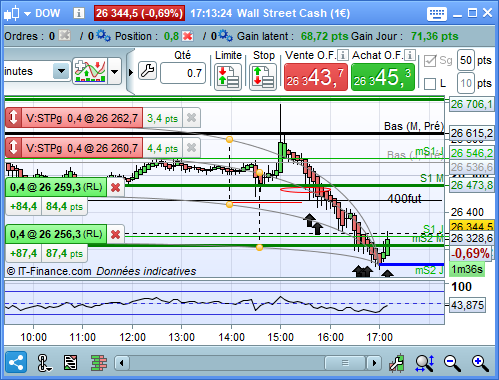
Task: Cancel the stop order 26 260,7
Action: pos(191,147)
